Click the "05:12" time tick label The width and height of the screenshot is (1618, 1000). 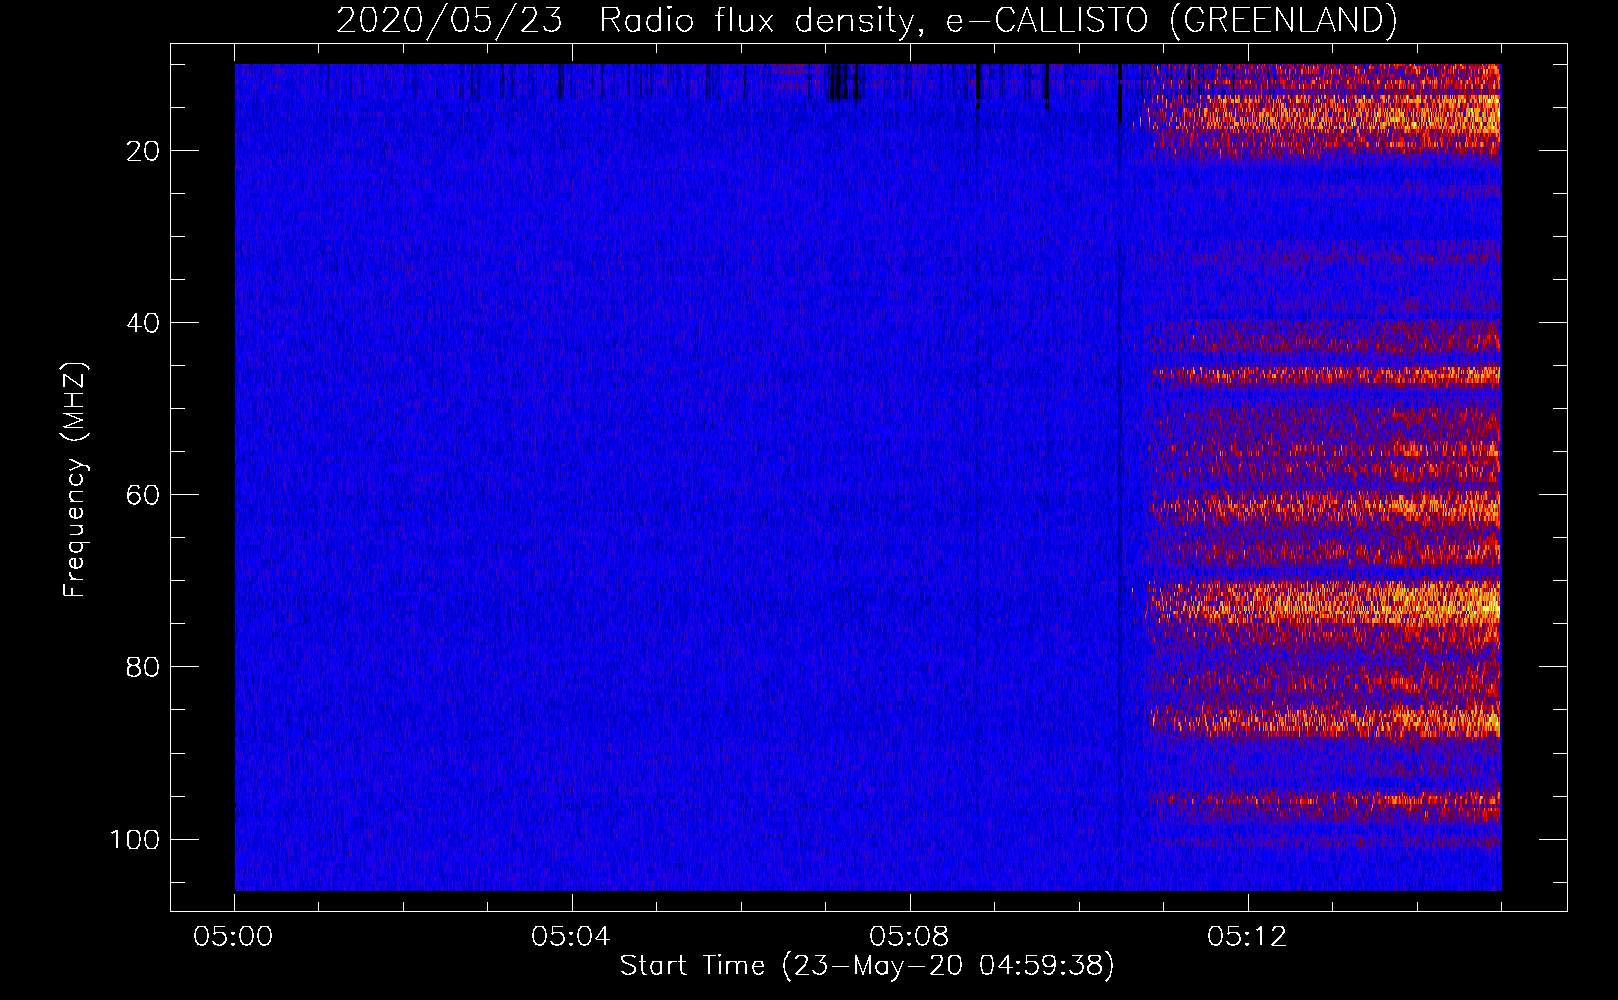pos(1247,937)
